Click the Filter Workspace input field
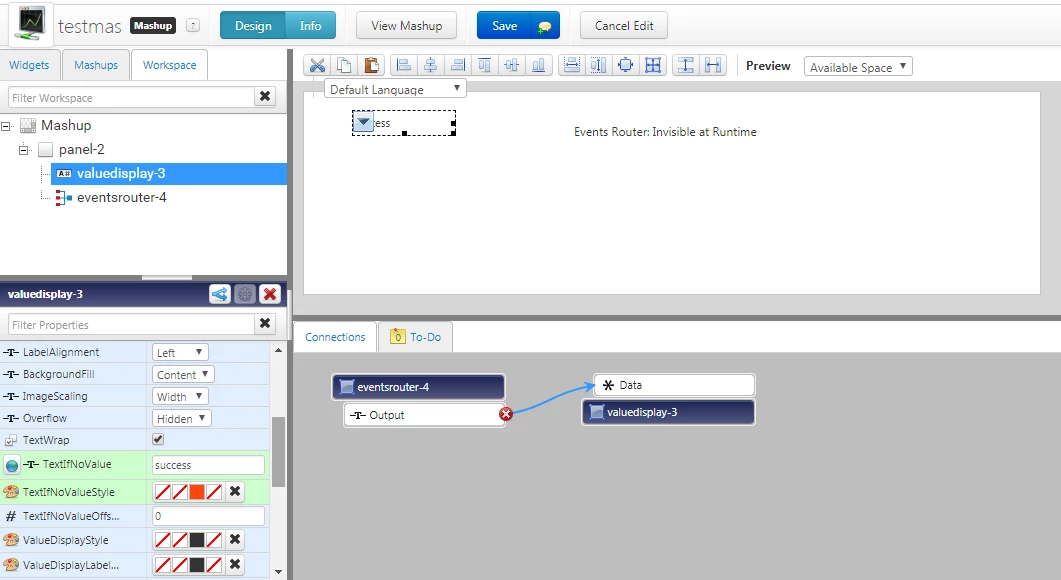1061x580 pixels. click(x=132, y=97)
